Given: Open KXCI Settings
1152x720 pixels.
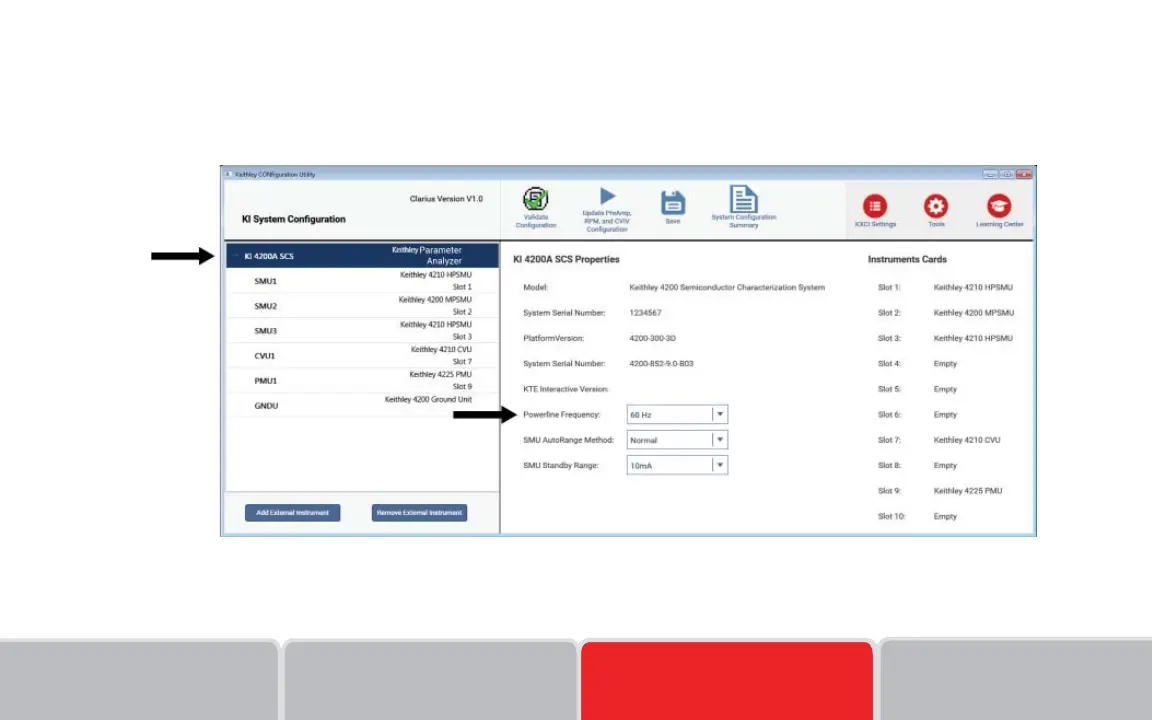Looking at the screenshot, I should [x=875, y=211].
